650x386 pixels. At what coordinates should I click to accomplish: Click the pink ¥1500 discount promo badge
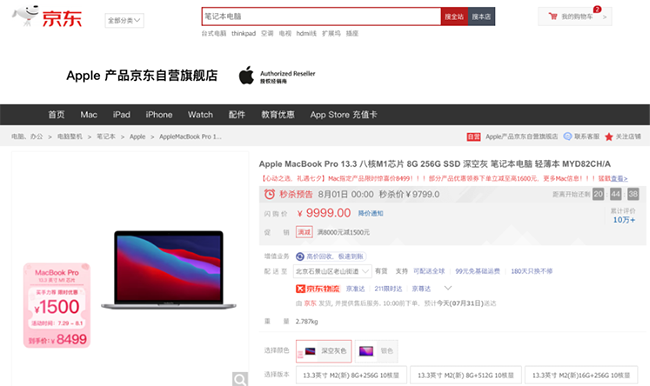click(x=57, y=305)
